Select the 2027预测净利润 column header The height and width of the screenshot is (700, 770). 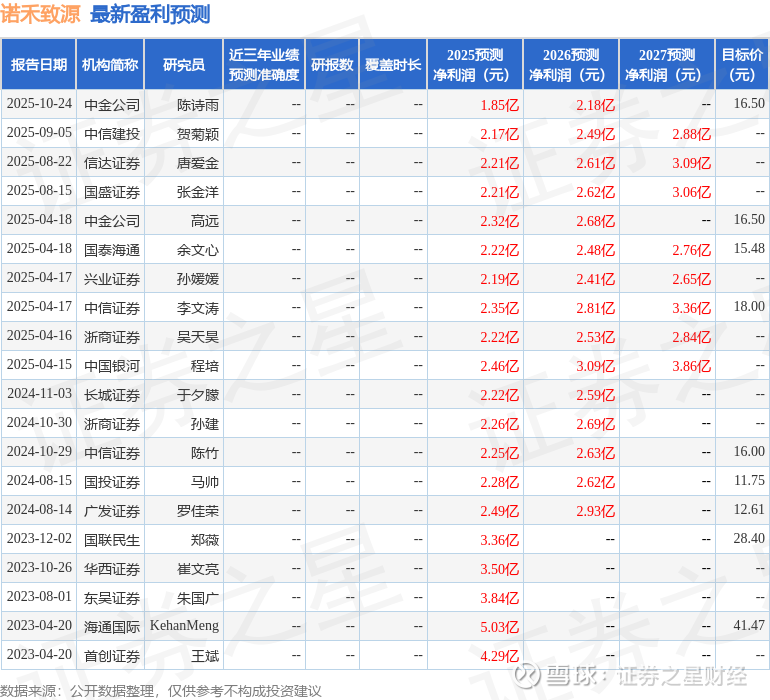click(x=667, y=64)
